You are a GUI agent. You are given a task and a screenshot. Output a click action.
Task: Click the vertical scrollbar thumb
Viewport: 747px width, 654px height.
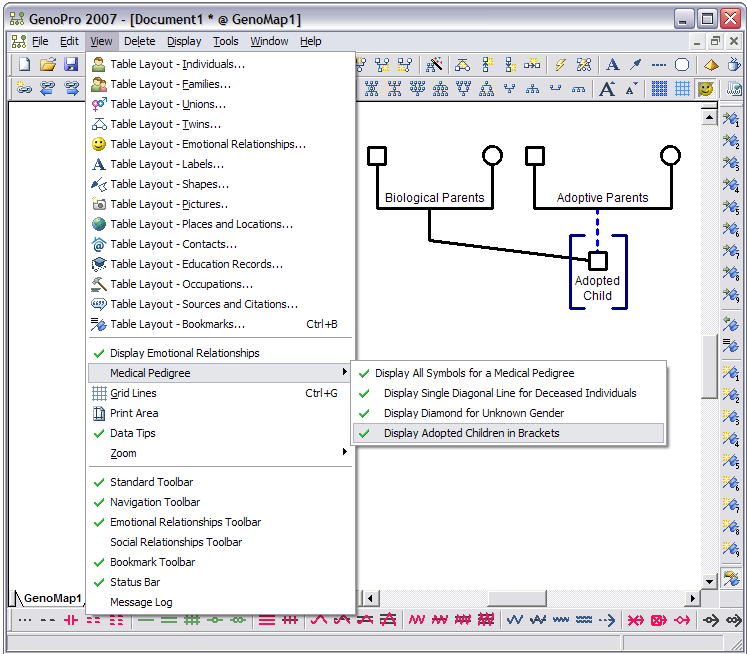[708, 365]
